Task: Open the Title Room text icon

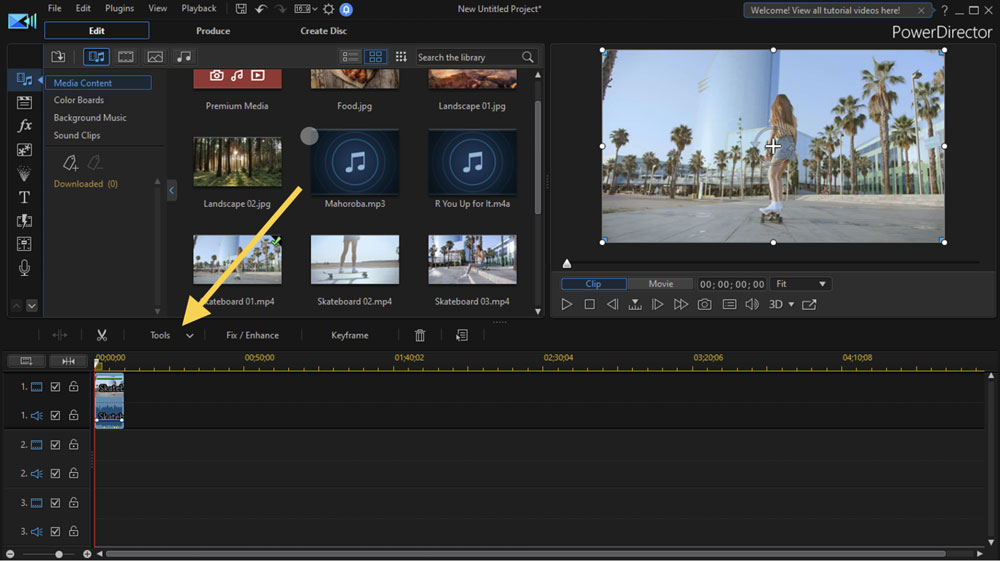Action: (x=25, y=197)
